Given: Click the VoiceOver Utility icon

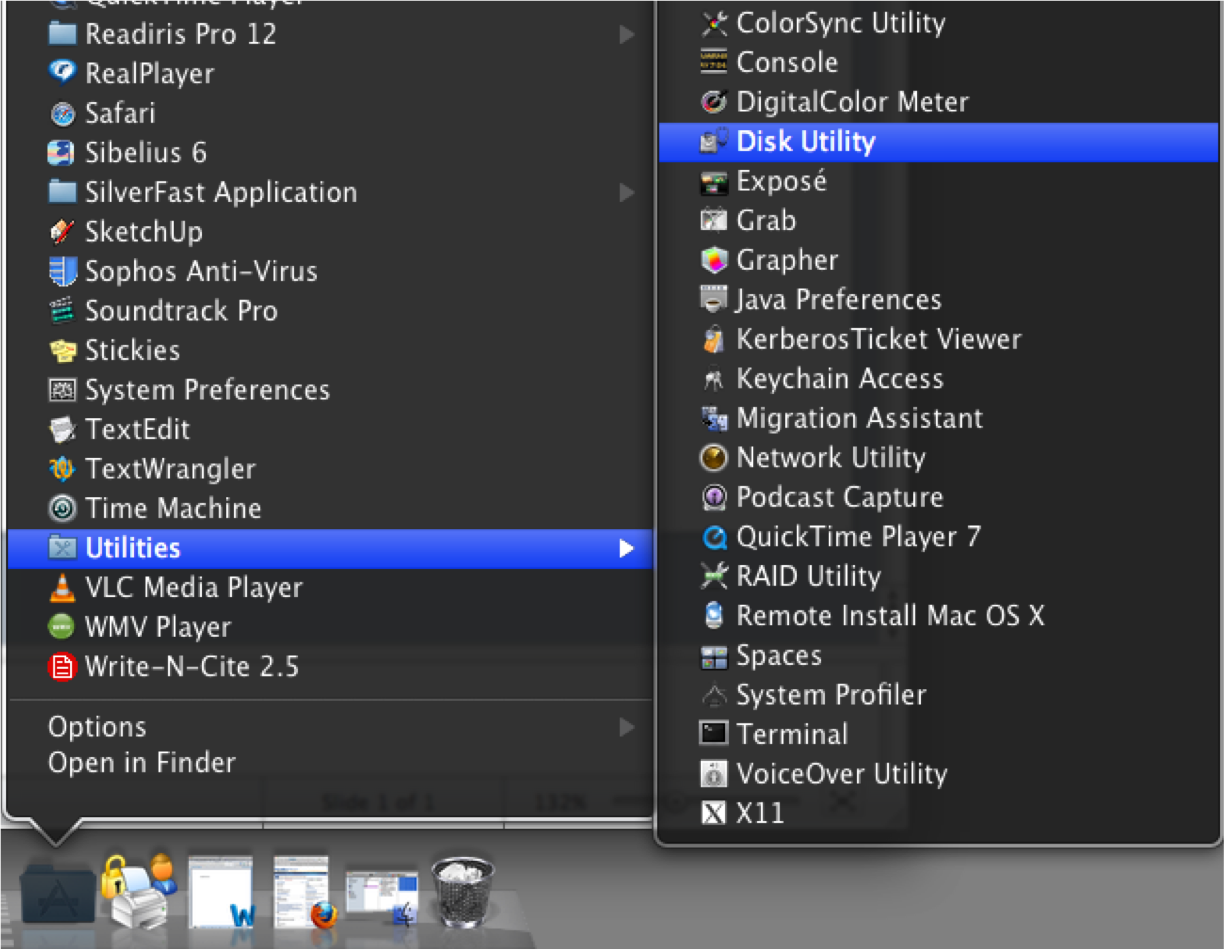Looking at the screenshot, I should point(713,774).
